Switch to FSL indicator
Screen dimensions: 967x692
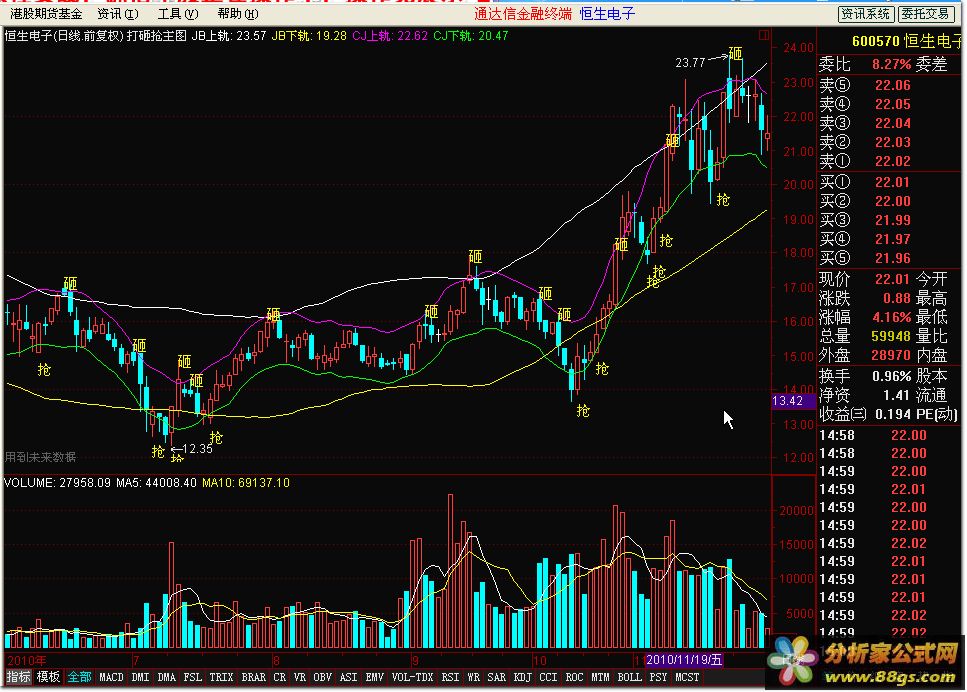pos(192,677)
